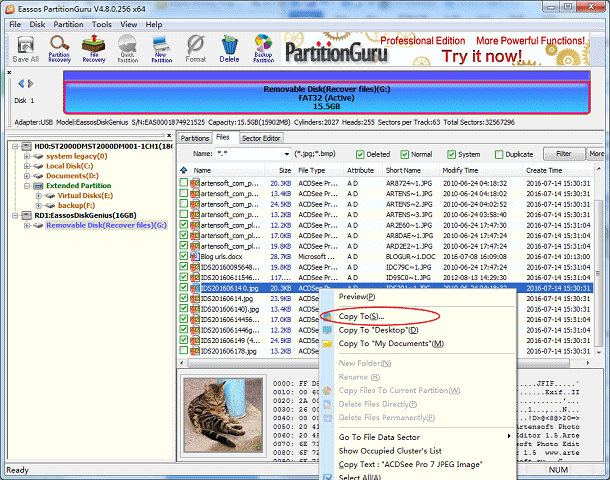
Task: Switch to the Sector Editor tab
Action: tap(261, 138)
